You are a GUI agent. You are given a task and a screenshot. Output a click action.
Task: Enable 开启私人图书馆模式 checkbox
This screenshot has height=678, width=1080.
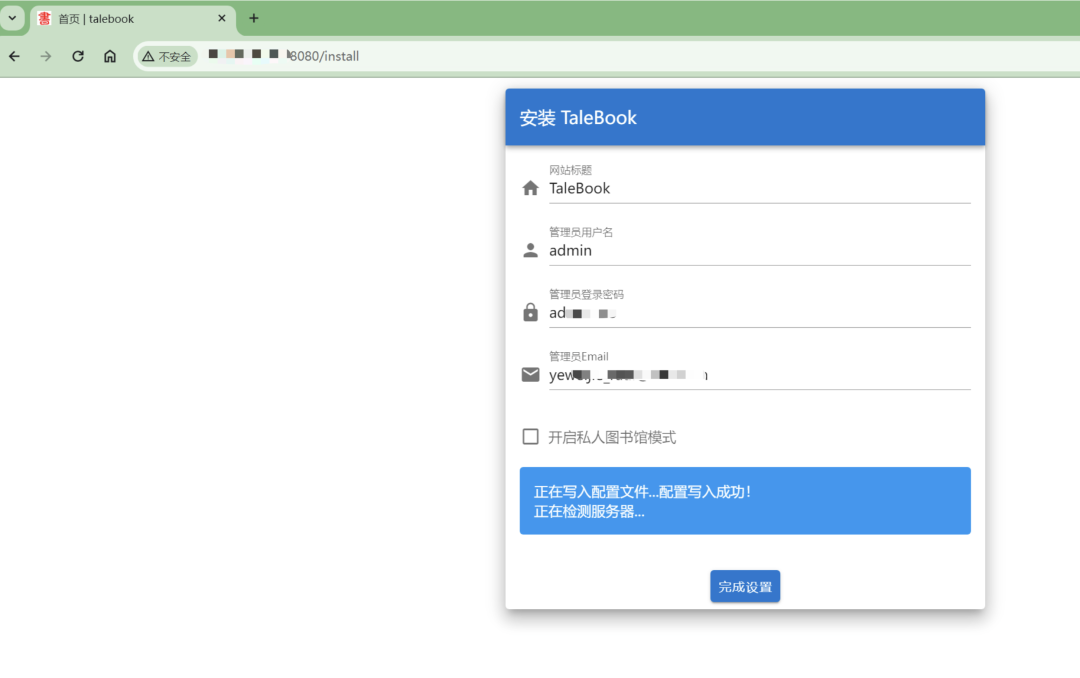click(530, 436)
